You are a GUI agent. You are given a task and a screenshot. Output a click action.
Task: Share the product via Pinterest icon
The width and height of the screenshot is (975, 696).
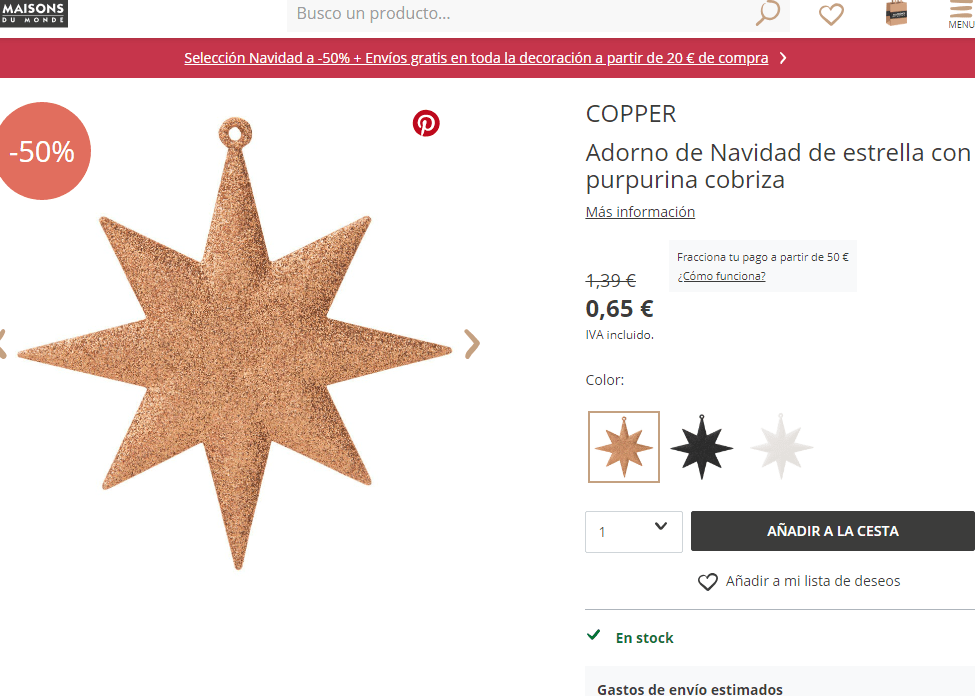pyautogui.click(x=426, y=123)
